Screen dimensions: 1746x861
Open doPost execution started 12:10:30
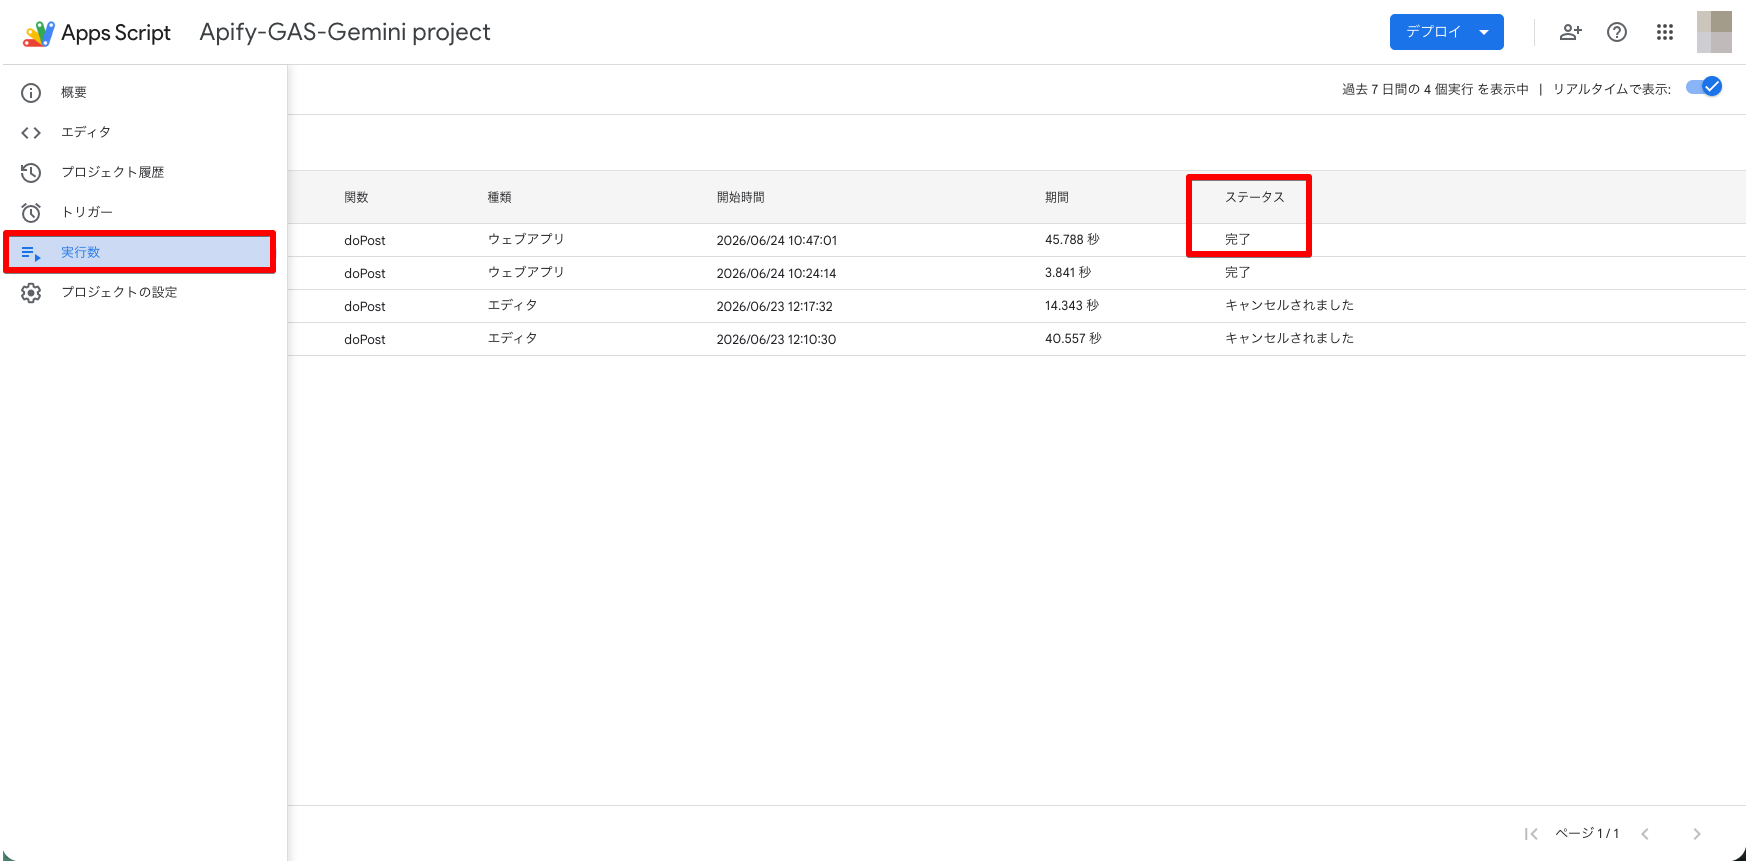point(365,339)
